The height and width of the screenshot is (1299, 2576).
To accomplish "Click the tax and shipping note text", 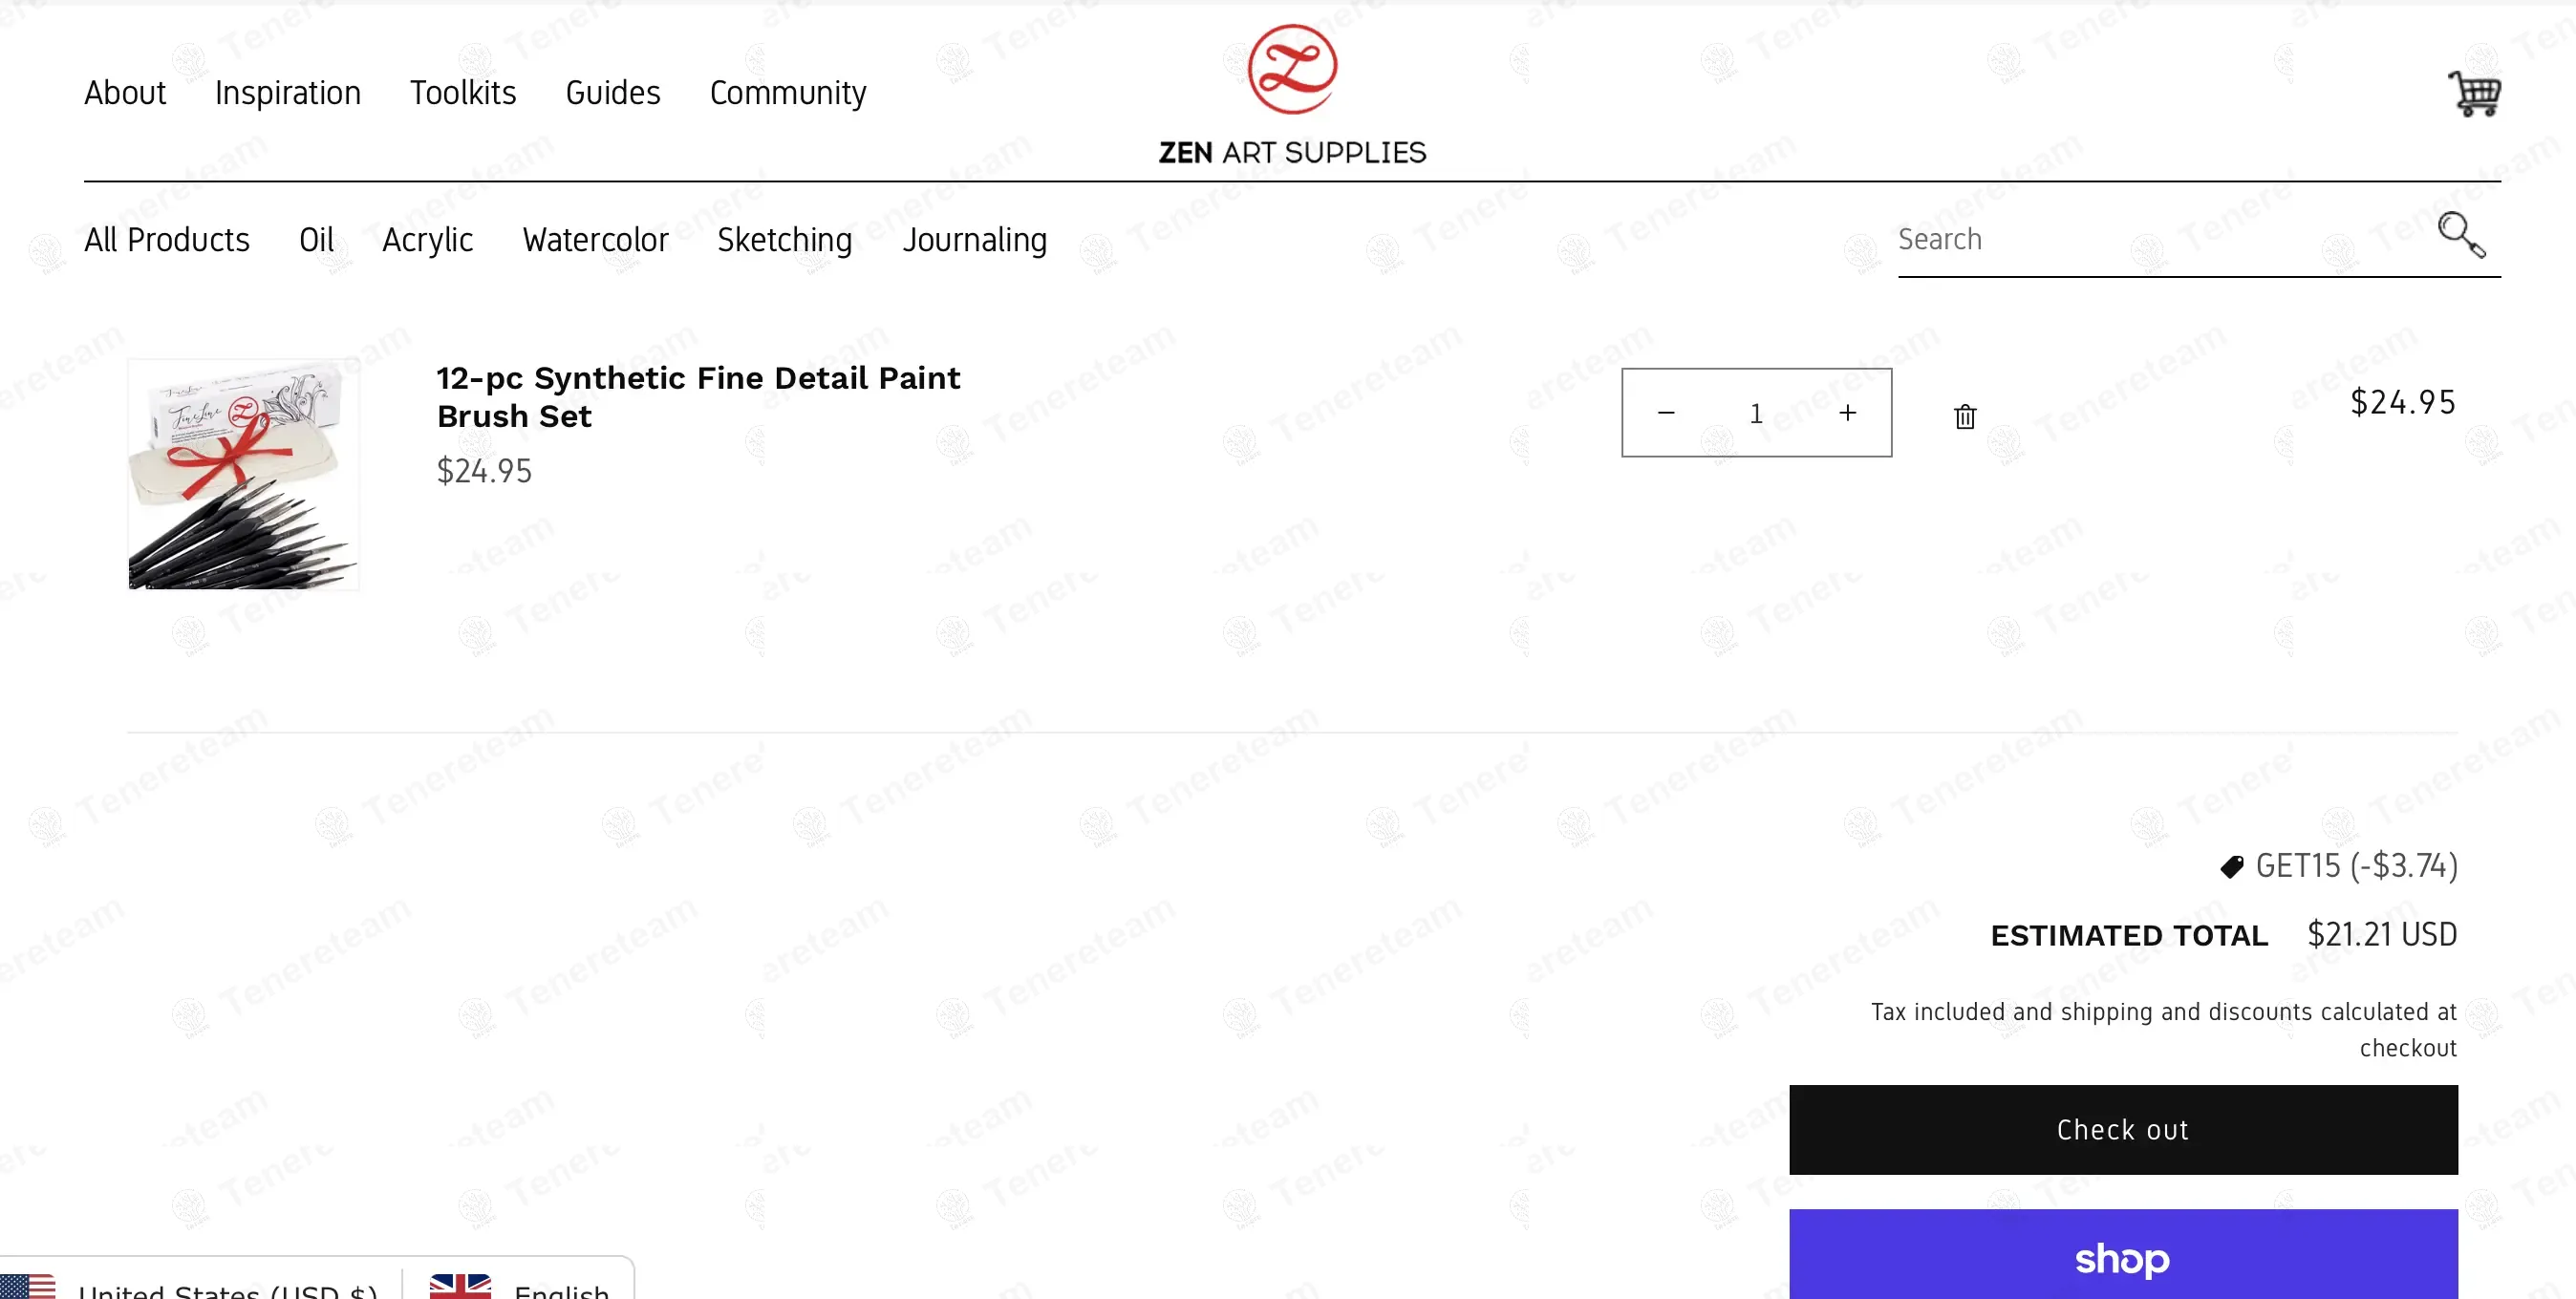I will coord(2164,1030).
